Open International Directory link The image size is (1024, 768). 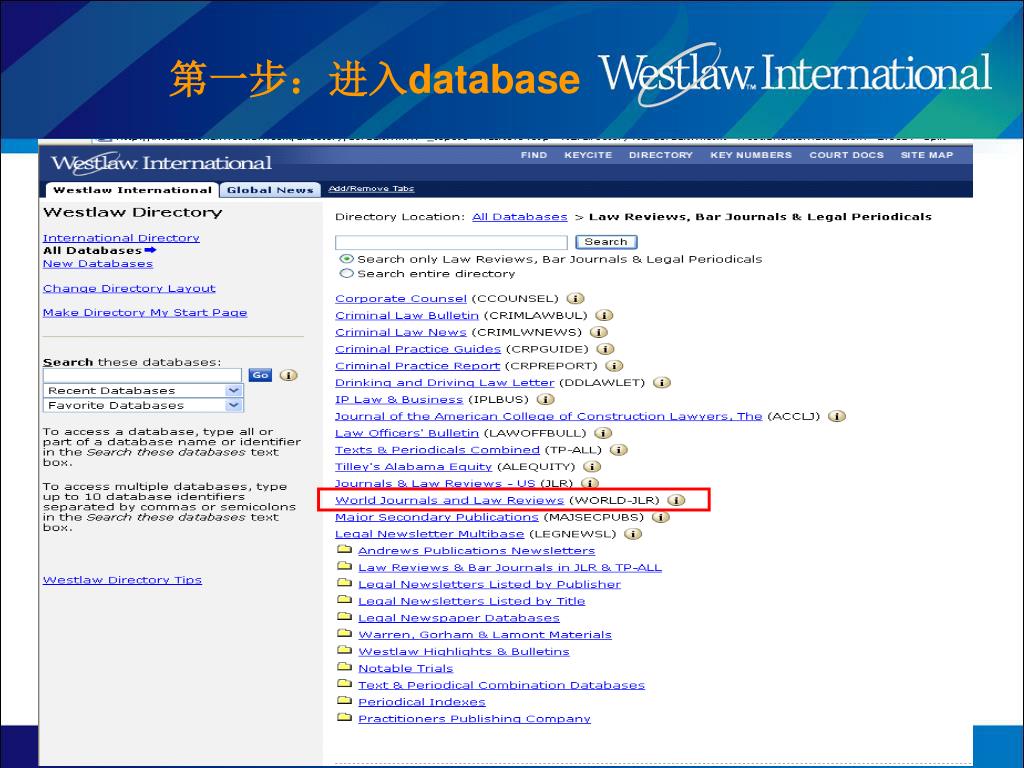tap(121, 238)
